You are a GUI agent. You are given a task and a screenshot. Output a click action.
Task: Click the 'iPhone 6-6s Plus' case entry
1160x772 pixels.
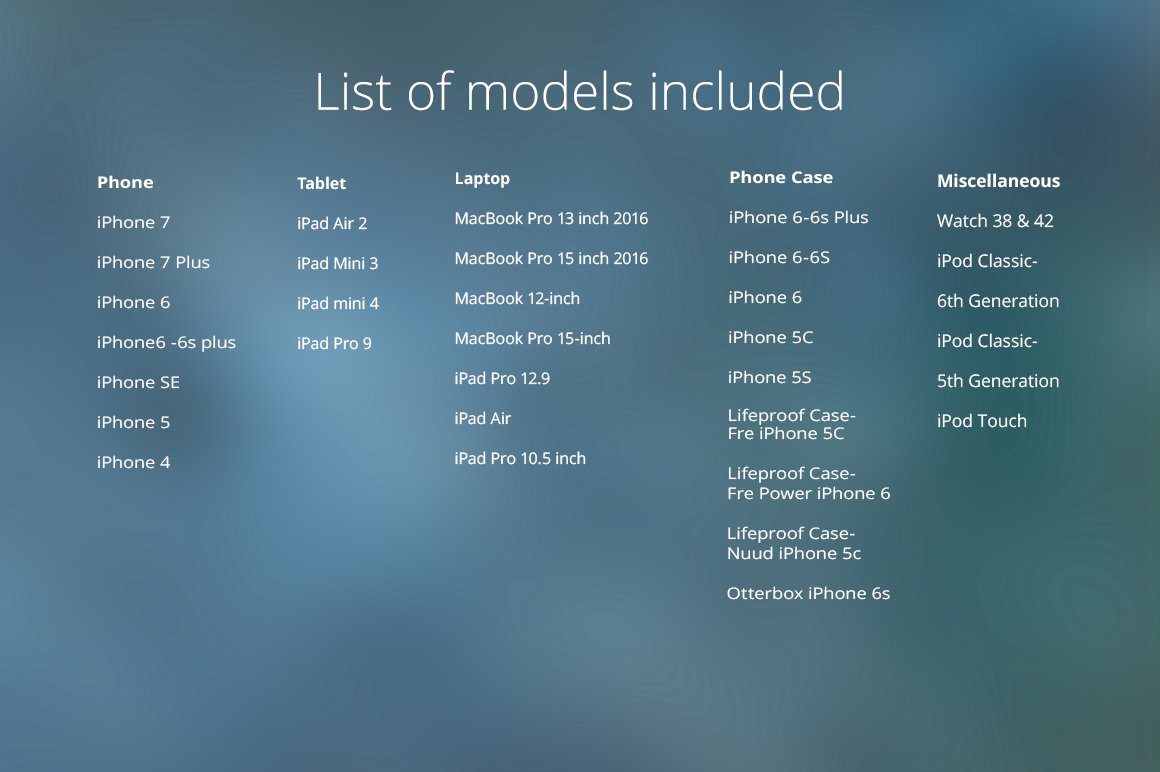click(798, 217)
